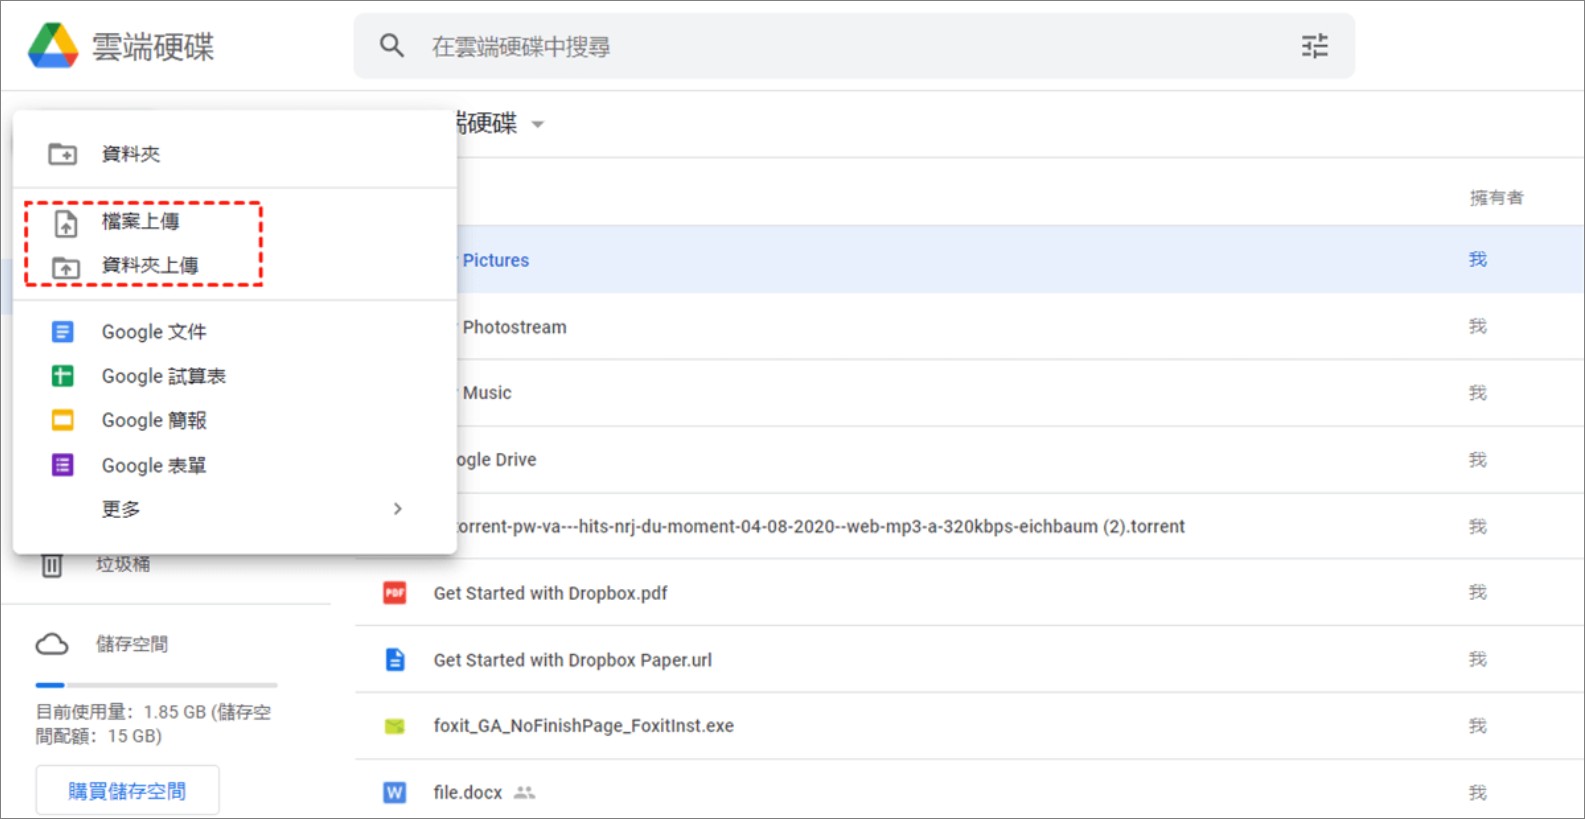
Task: Click the storage cloud icon
Action: 52,644
